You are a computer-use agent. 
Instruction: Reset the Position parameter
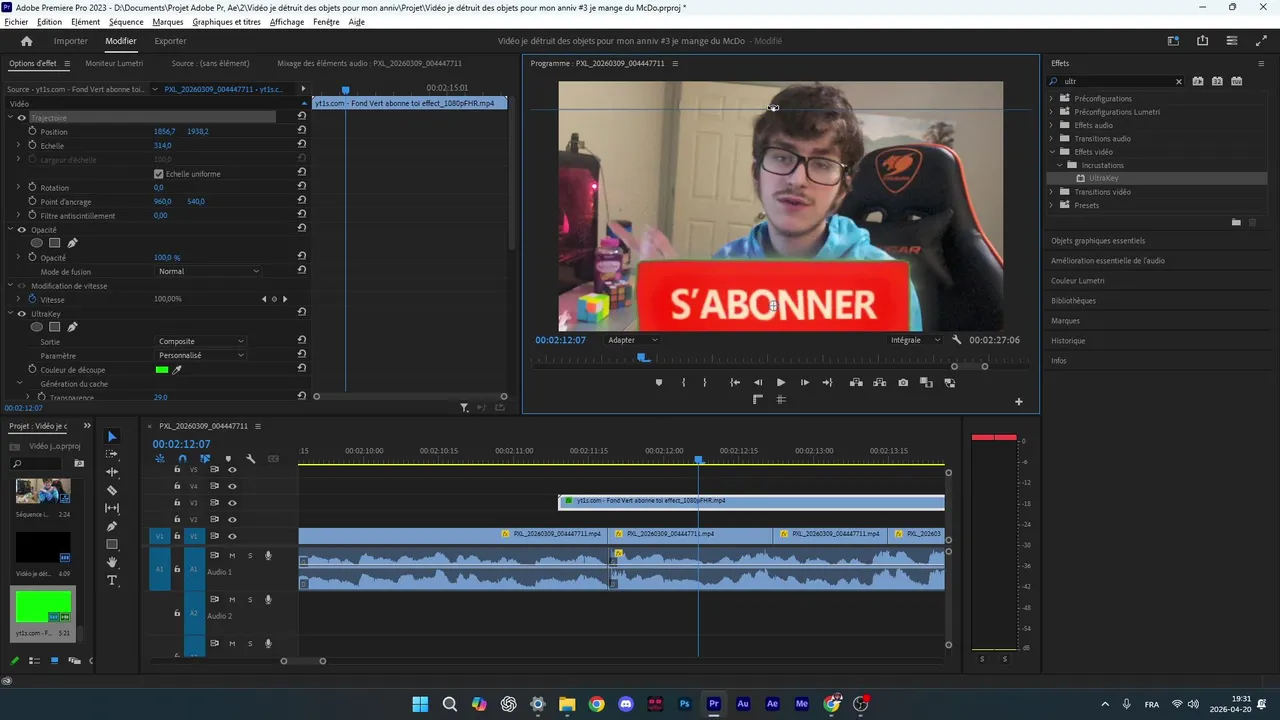point(301,131)
